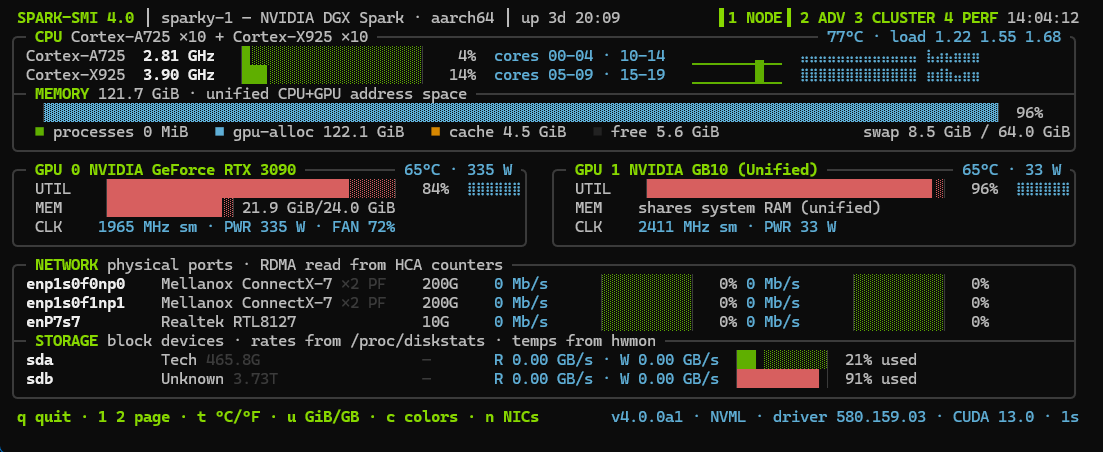Select the enP7s7 network interface row
The image size is (1103, 452).
point(508,322)
